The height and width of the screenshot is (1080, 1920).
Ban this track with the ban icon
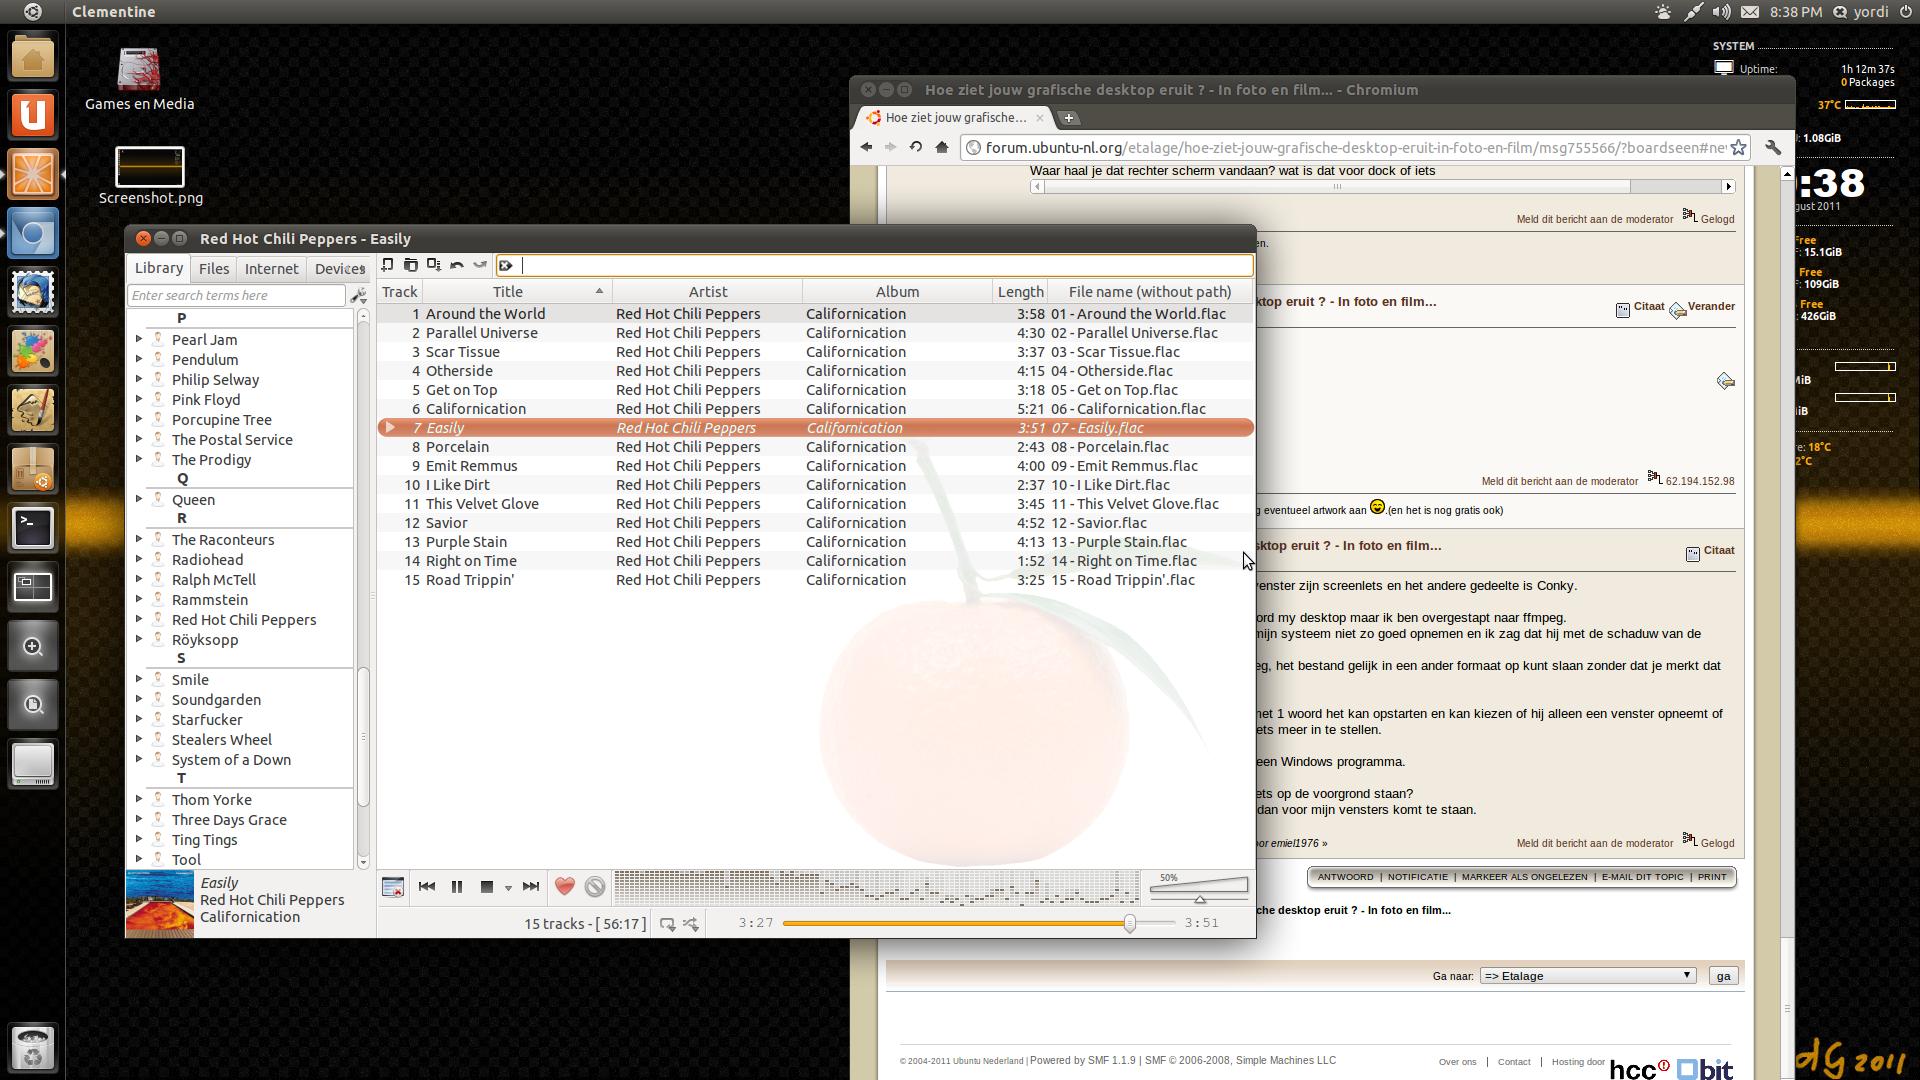(595, 887)
